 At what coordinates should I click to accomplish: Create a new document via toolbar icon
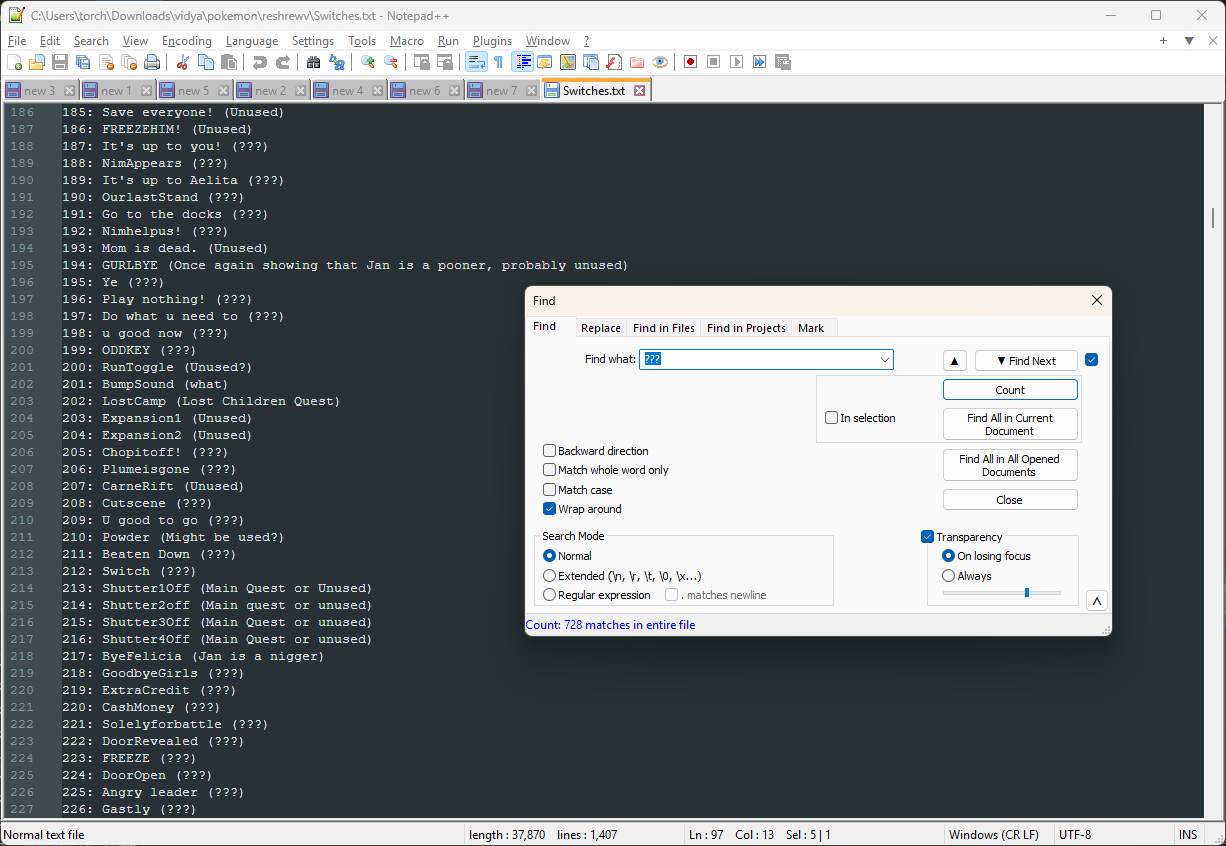point(14,62)
